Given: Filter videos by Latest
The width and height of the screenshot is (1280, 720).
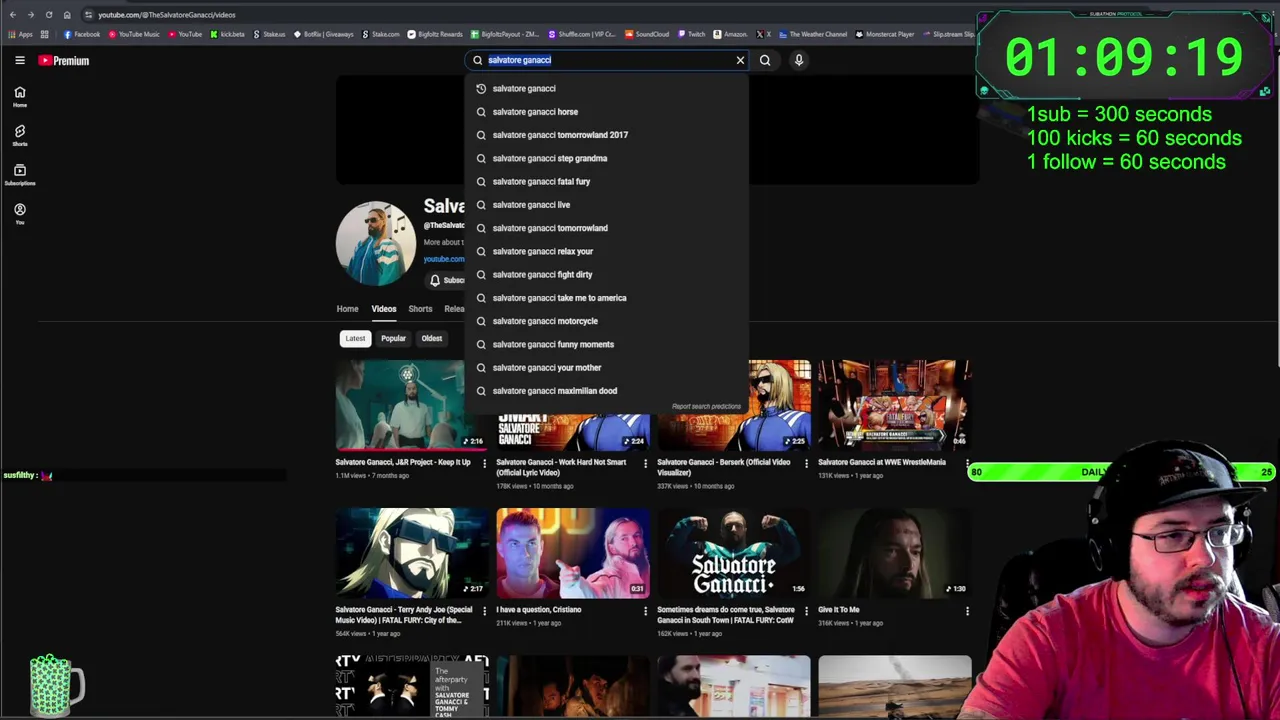Looking at the screenshot, I should (355, 338).
